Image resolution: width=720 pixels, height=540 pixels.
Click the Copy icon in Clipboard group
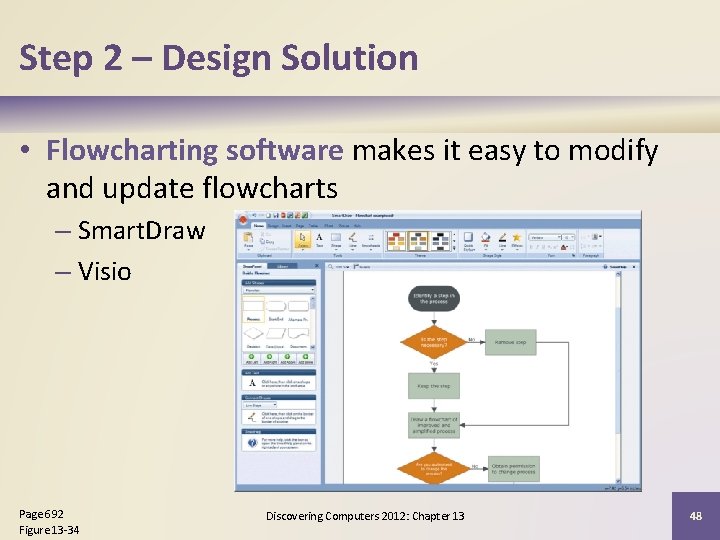click(x=263, y=241)
